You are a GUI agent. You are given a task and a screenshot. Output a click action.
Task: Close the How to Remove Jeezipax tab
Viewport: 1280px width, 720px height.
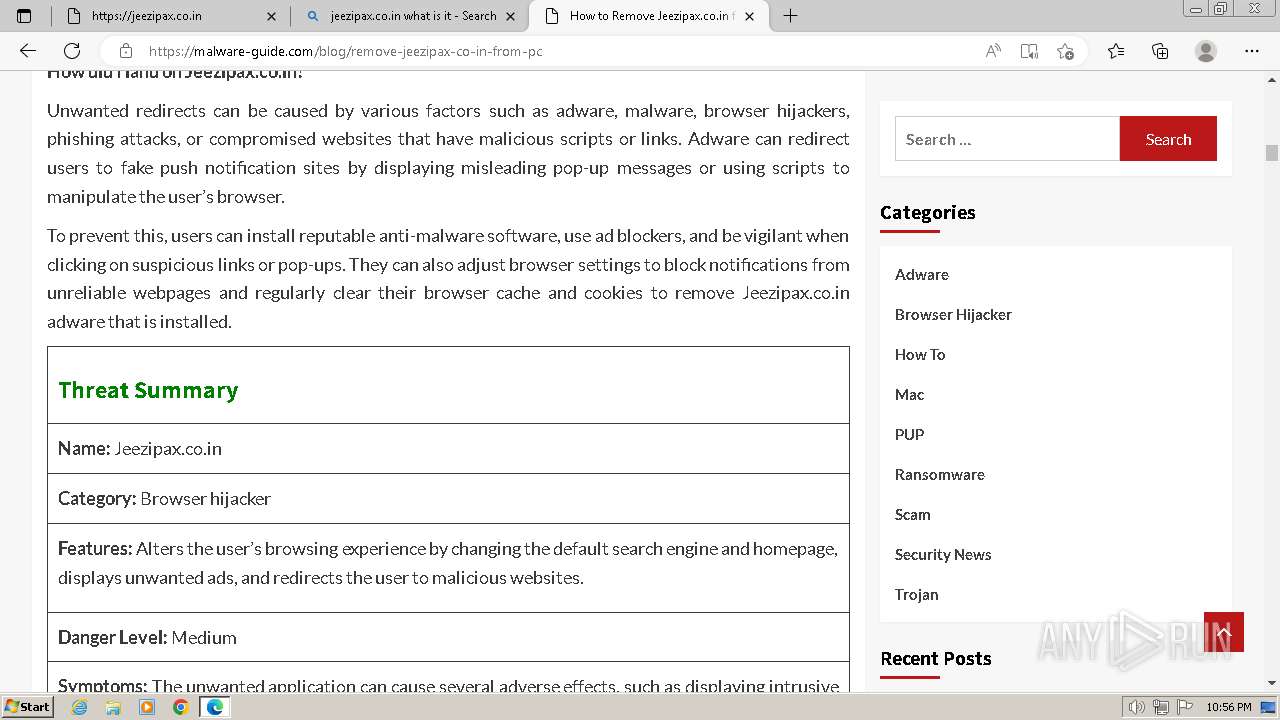(750, 16)
